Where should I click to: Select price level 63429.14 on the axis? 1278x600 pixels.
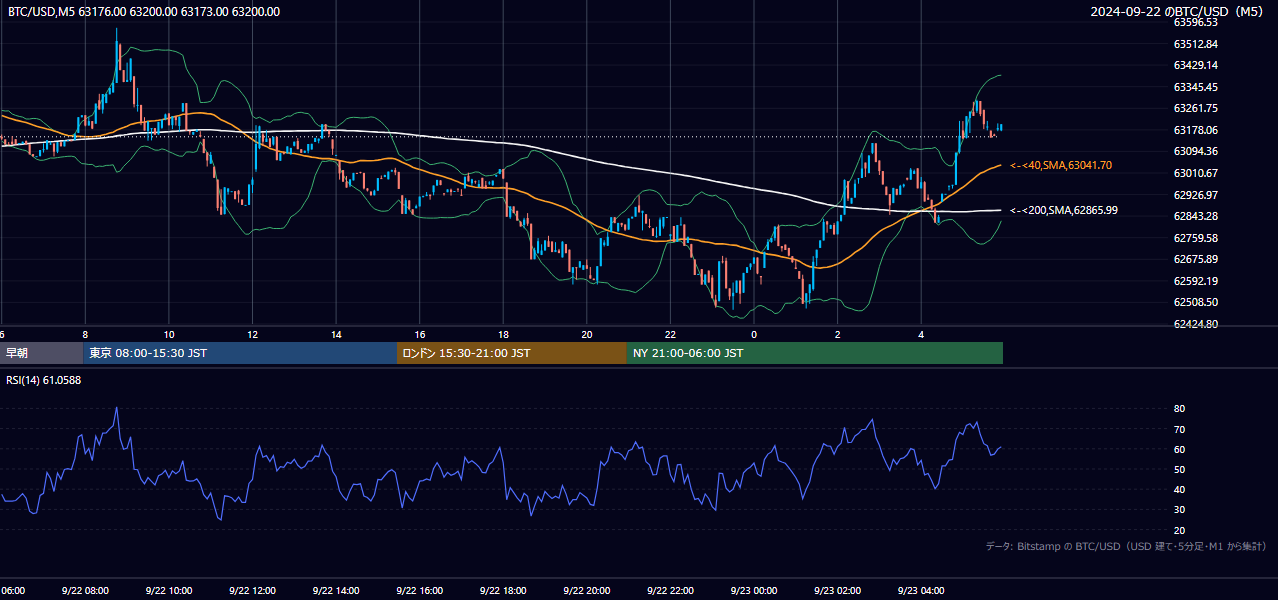(x=1195, y=65)
